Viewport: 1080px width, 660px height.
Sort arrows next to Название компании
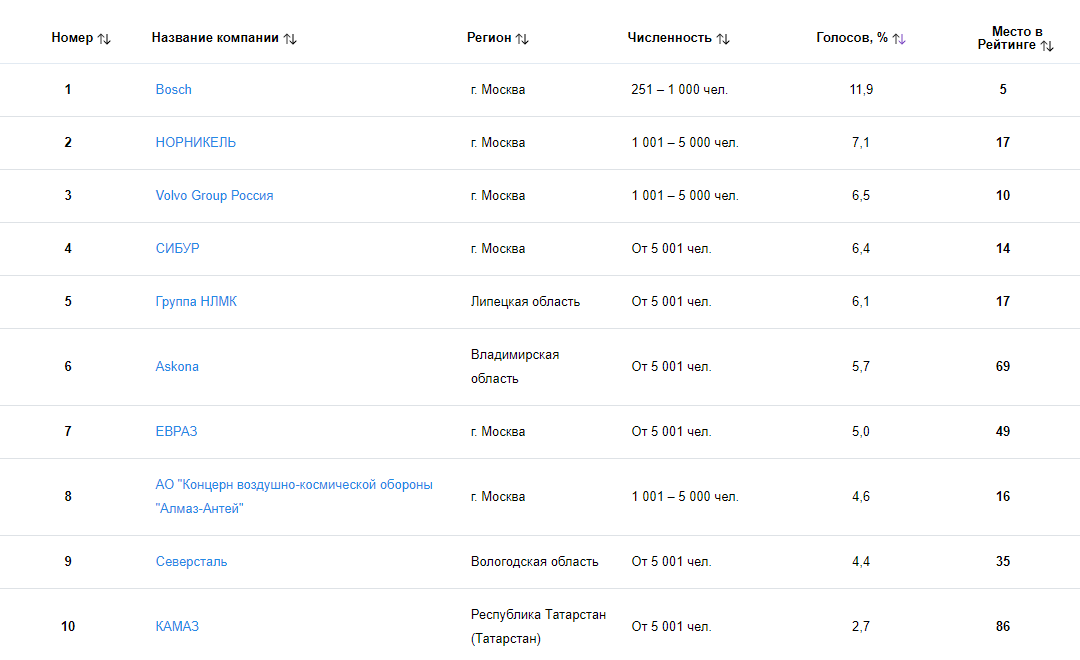click(291, 39)
